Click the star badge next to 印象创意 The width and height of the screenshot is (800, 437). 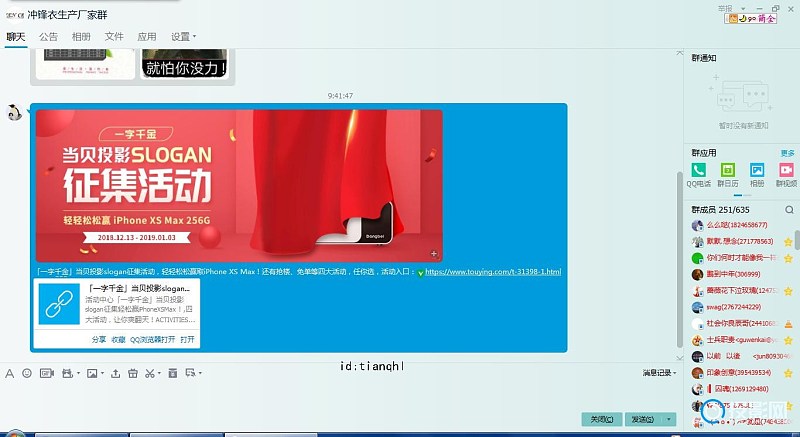coord(788,373)
